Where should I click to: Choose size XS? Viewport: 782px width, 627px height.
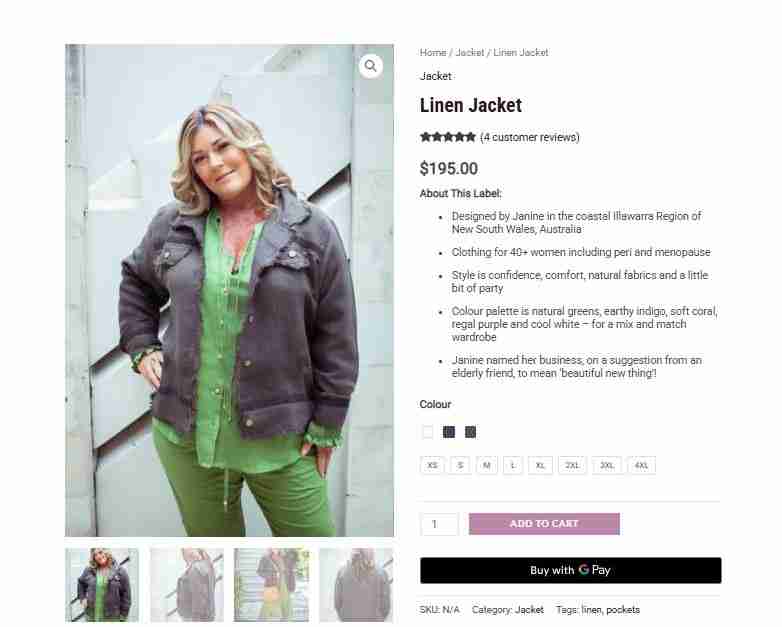pos(432,465)
